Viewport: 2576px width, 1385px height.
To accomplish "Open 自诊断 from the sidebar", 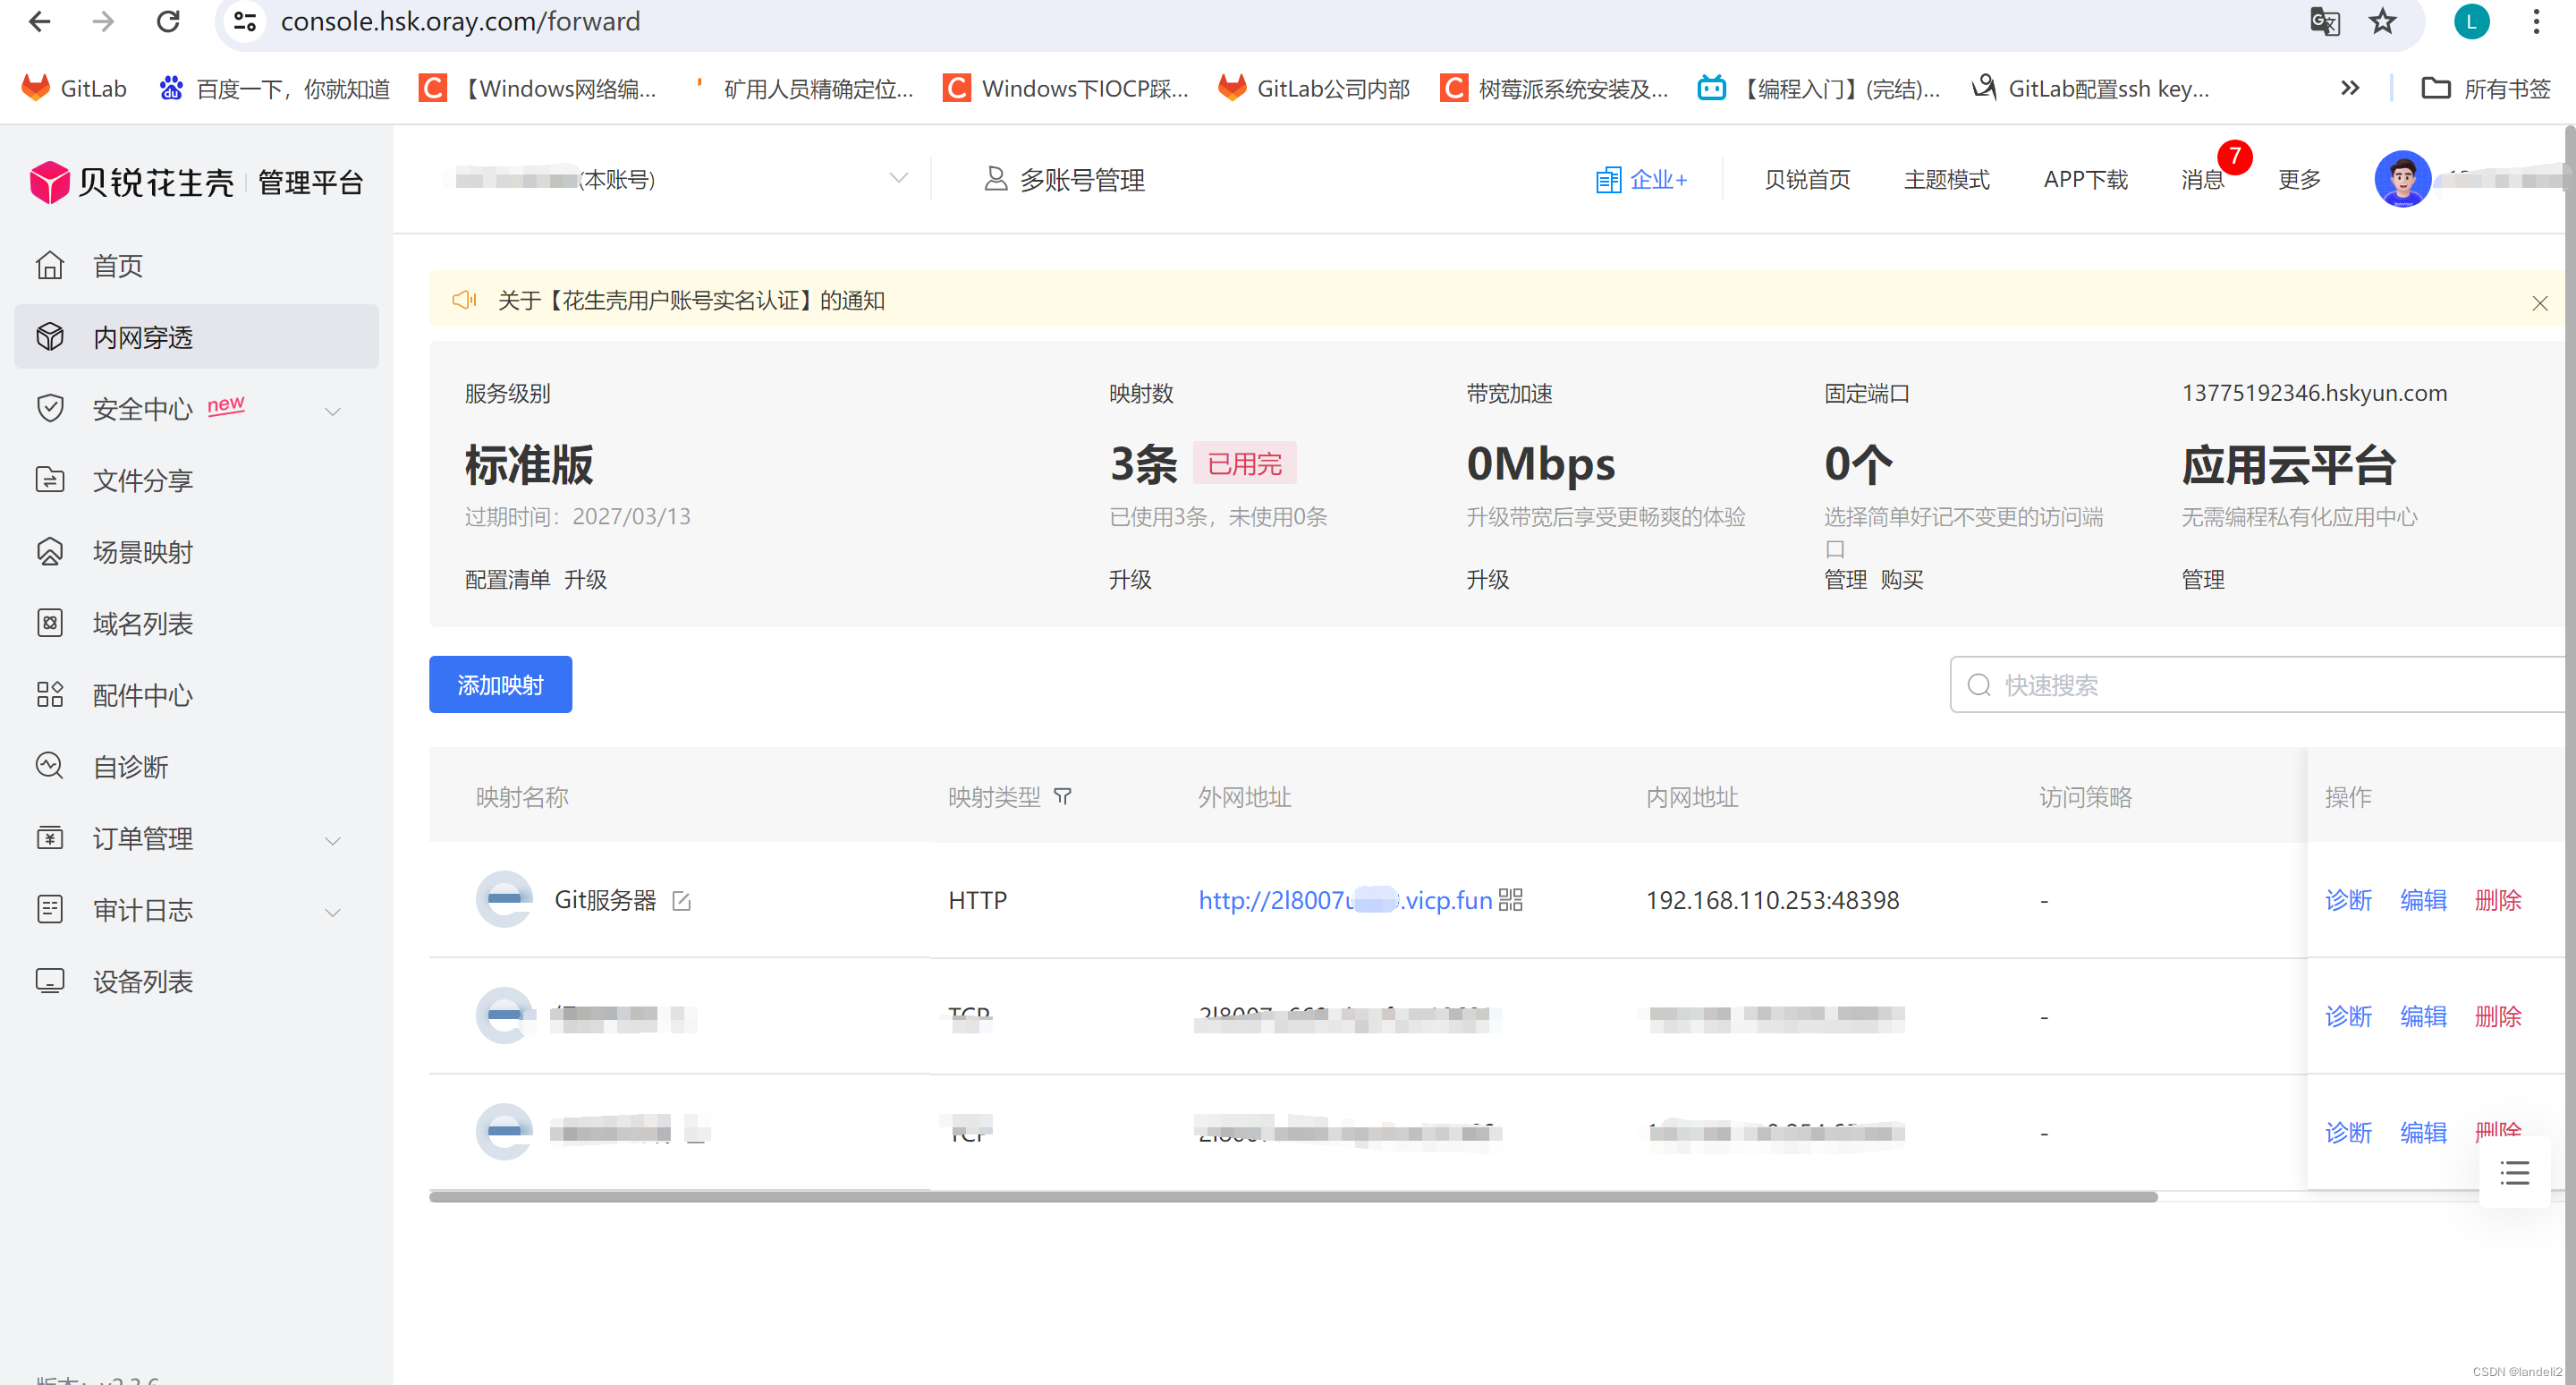I will coord(130,767).
